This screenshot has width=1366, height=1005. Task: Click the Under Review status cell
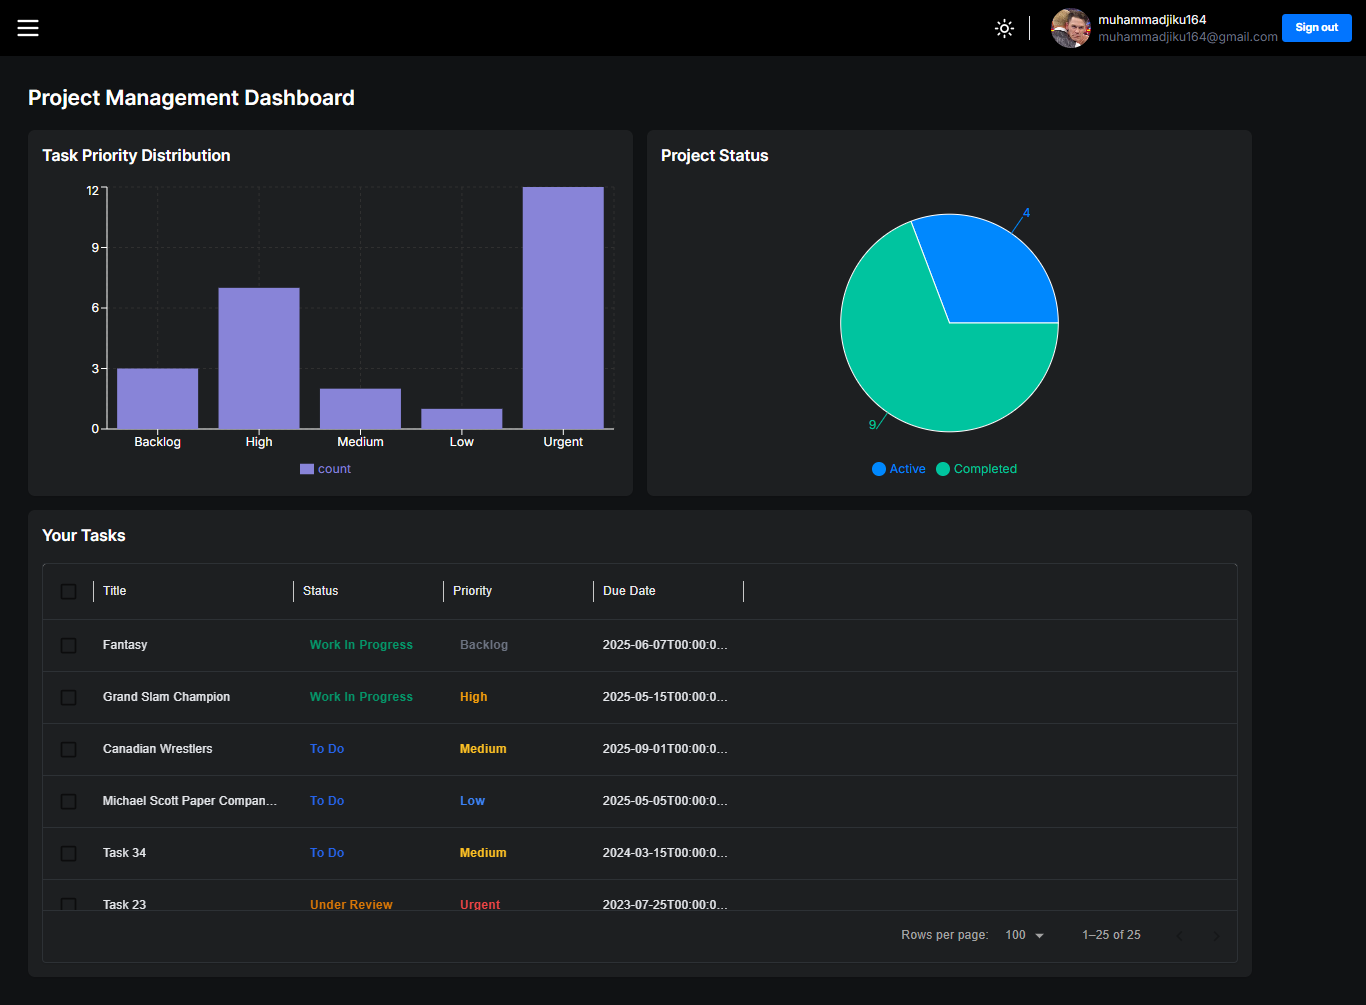pyautogui.click(x=351, y=904)
